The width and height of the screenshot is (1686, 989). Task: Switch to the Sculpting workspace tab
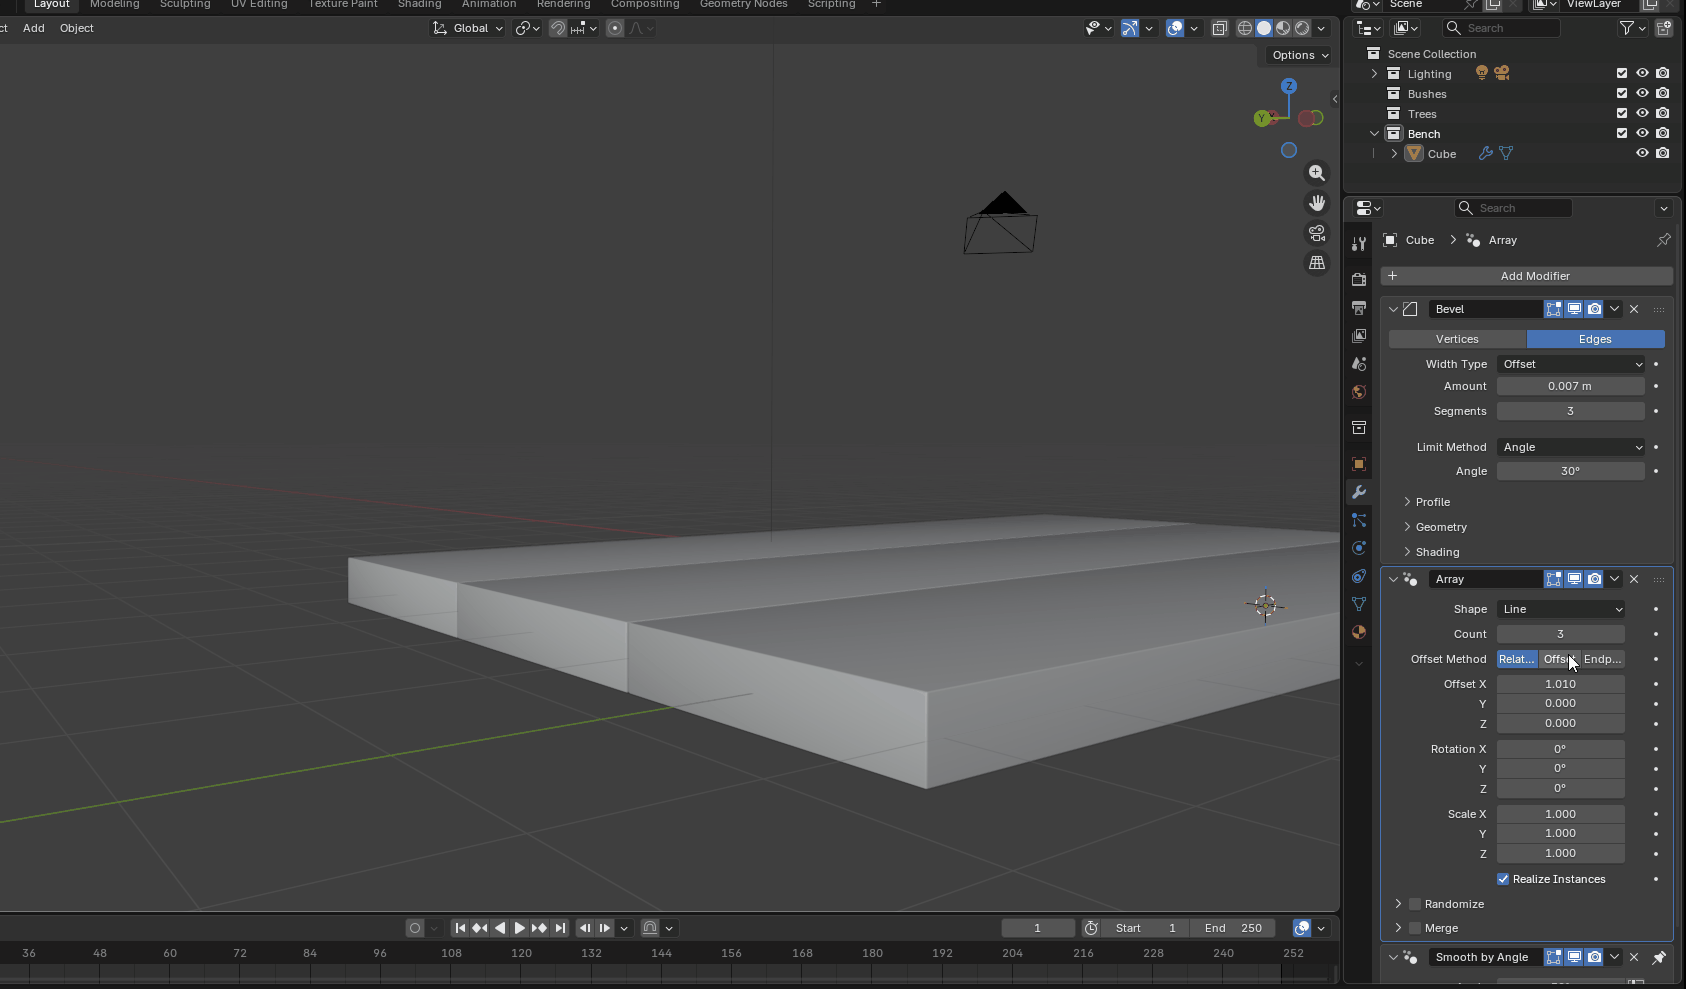[185, 4]
